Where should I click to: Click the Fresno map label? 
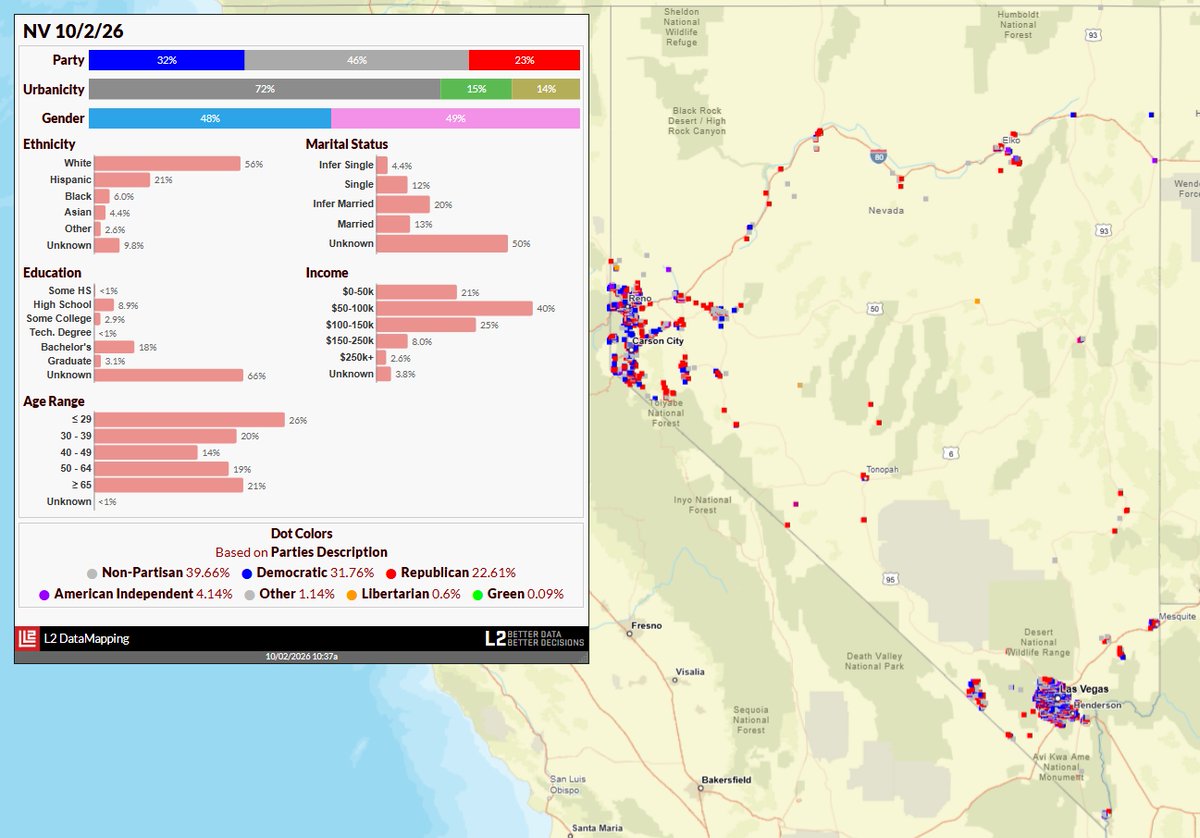[645, 626]
